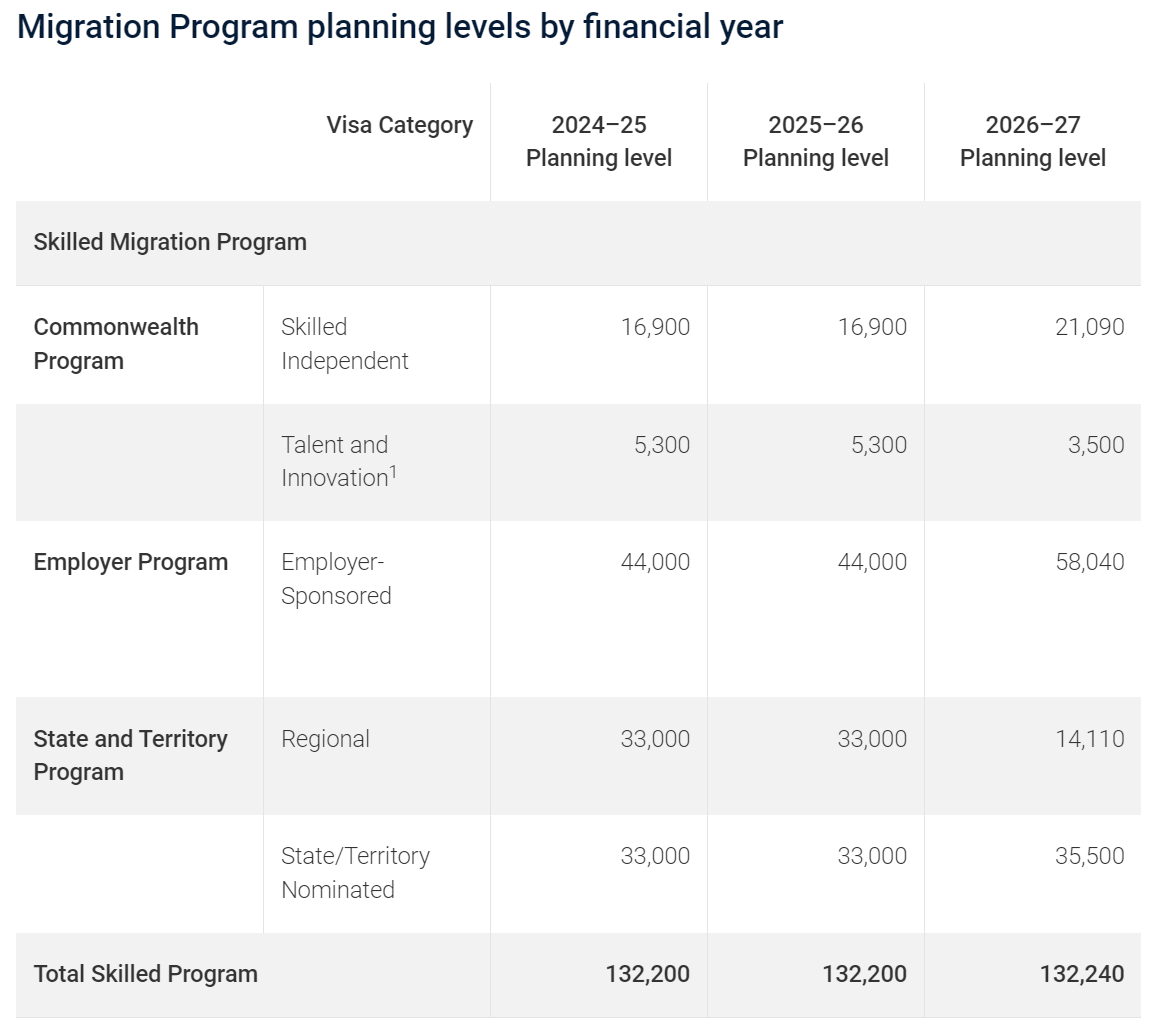Open the Talent and Innovation footnote 1

(393, 471)
